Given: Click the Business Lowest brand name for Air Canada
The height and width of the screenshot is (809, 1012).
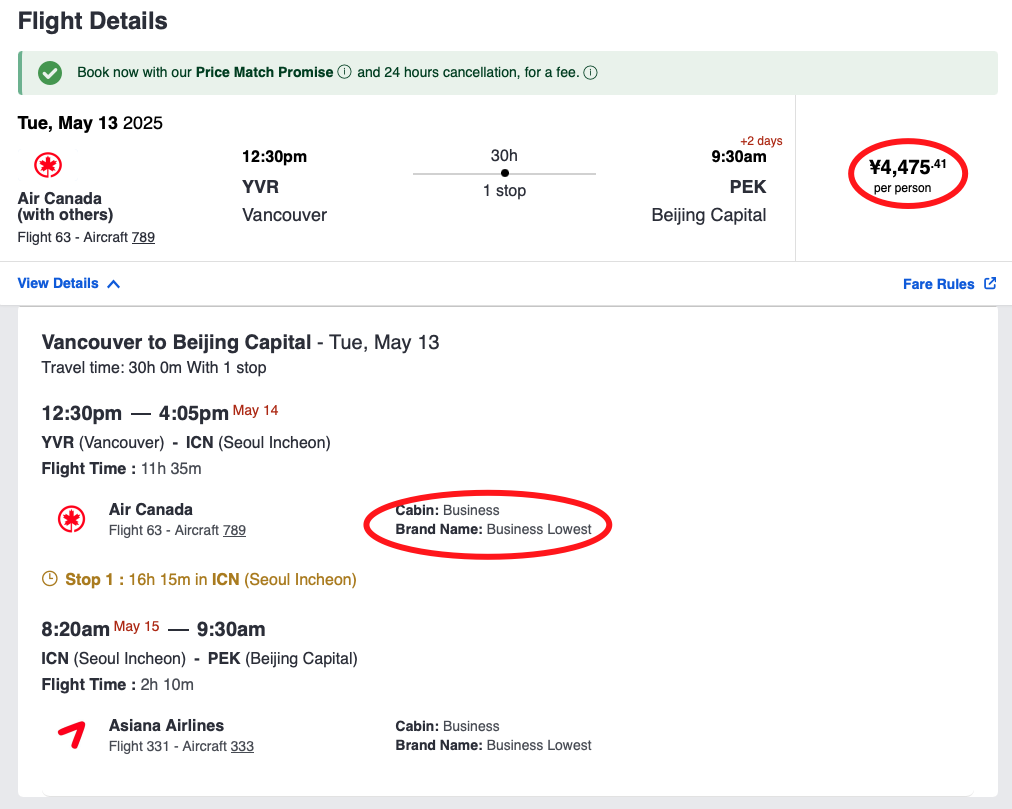Looking at the screenshot, I should (538, 529).
